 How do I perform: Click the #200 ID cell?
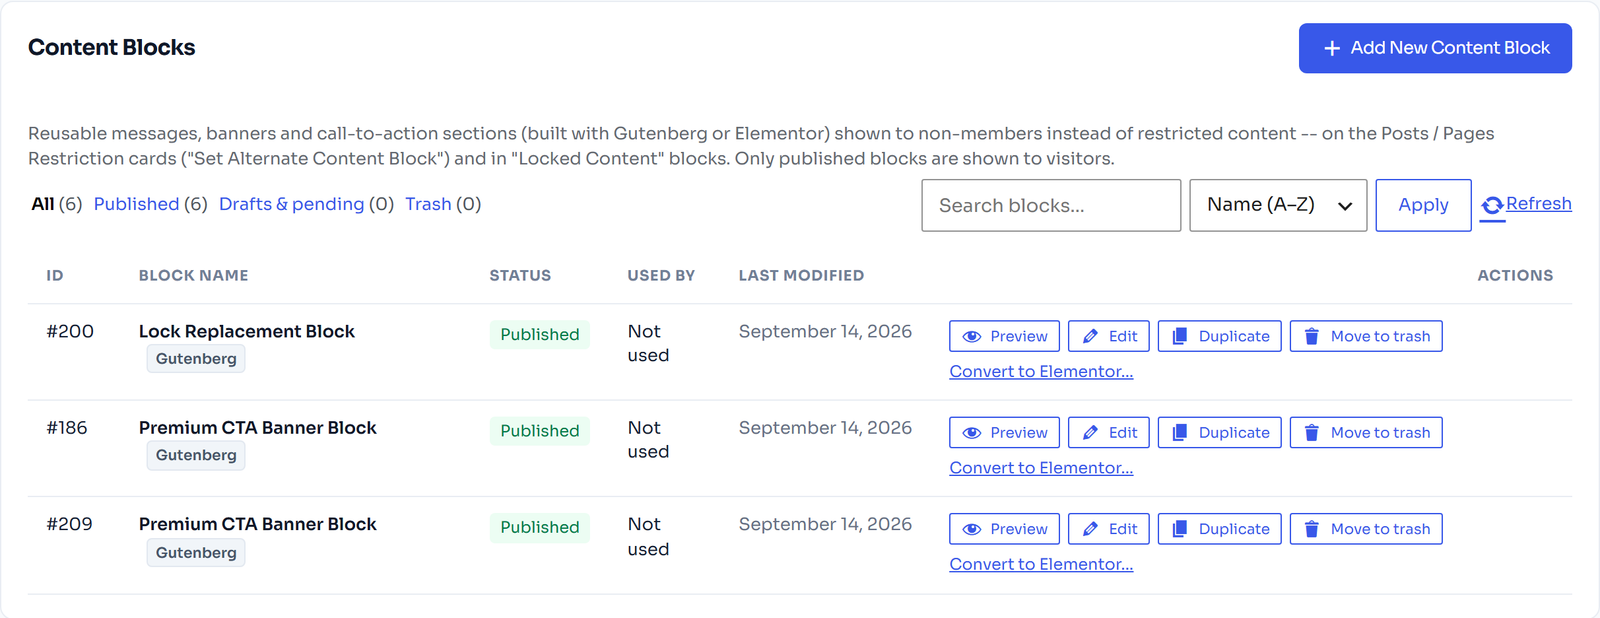click(x=70, y=331)
